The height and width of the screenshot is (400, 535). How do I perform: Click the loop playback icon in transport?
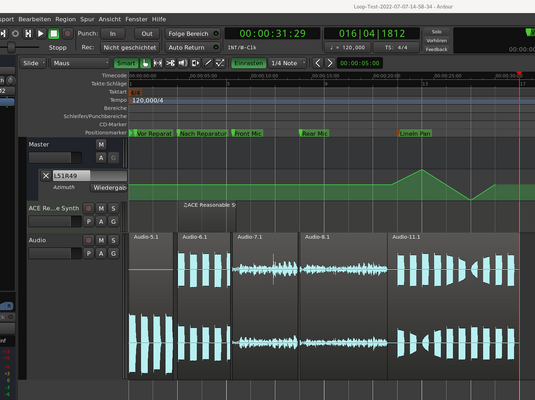click(15, 33)
